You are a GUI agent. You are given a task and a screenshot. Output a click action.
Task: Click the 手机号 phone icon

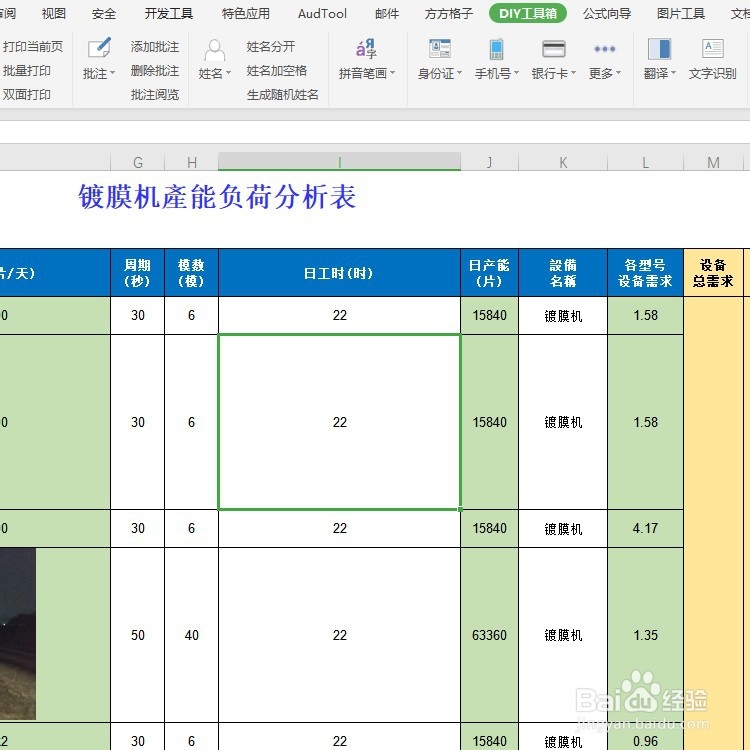coord(496,49)
